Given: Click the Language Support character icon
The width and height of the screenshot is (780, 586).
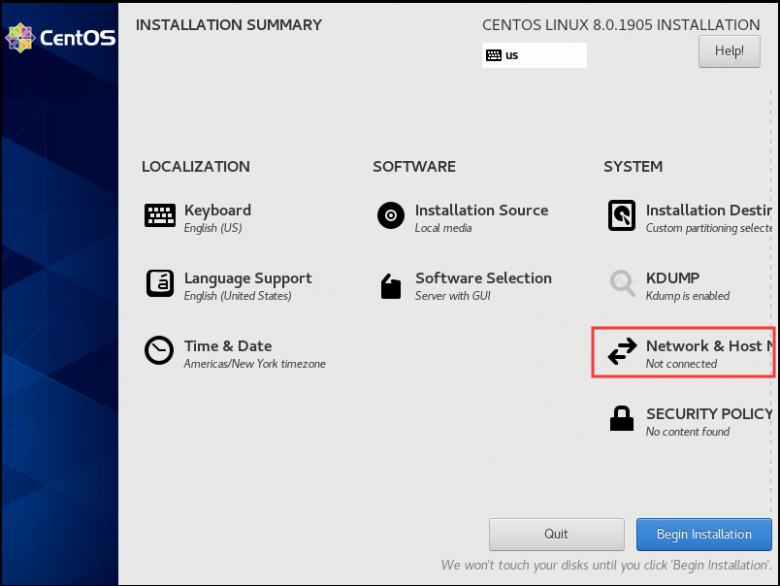Looking at the screenshot, I should [160, 283].
